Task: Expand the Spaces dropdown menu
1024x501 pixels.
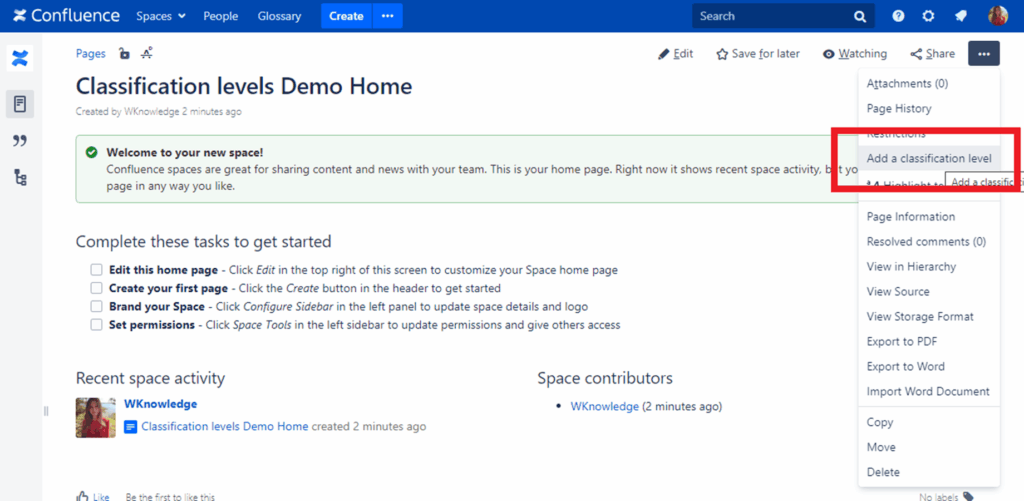Action: (x=161, y=16)
